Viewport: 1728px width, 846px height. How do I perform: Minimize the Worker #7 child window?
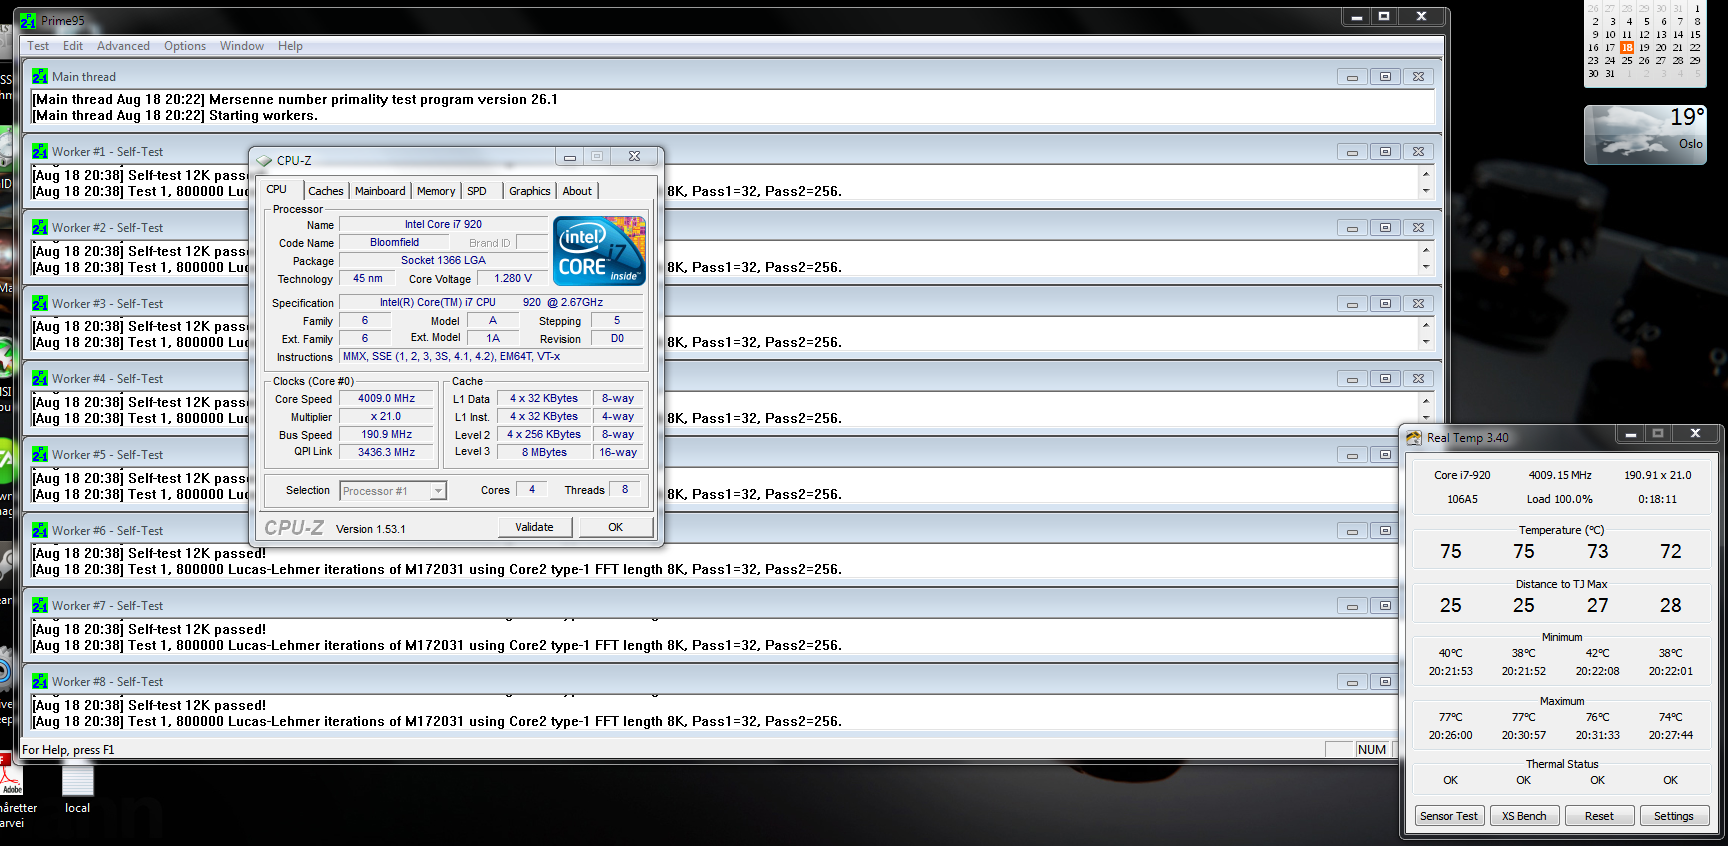[x=1352, y=606]
